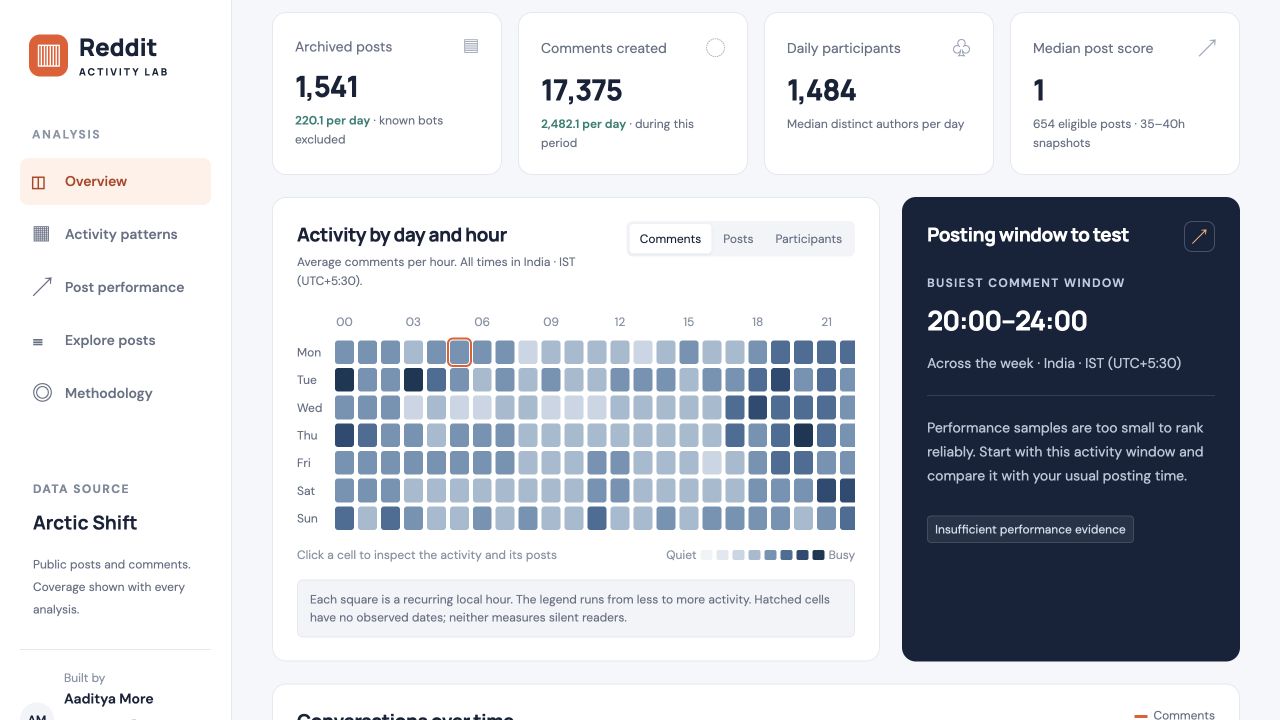Navigate to Explore posts
This screenshot has width=1280, height=720.
116,340
